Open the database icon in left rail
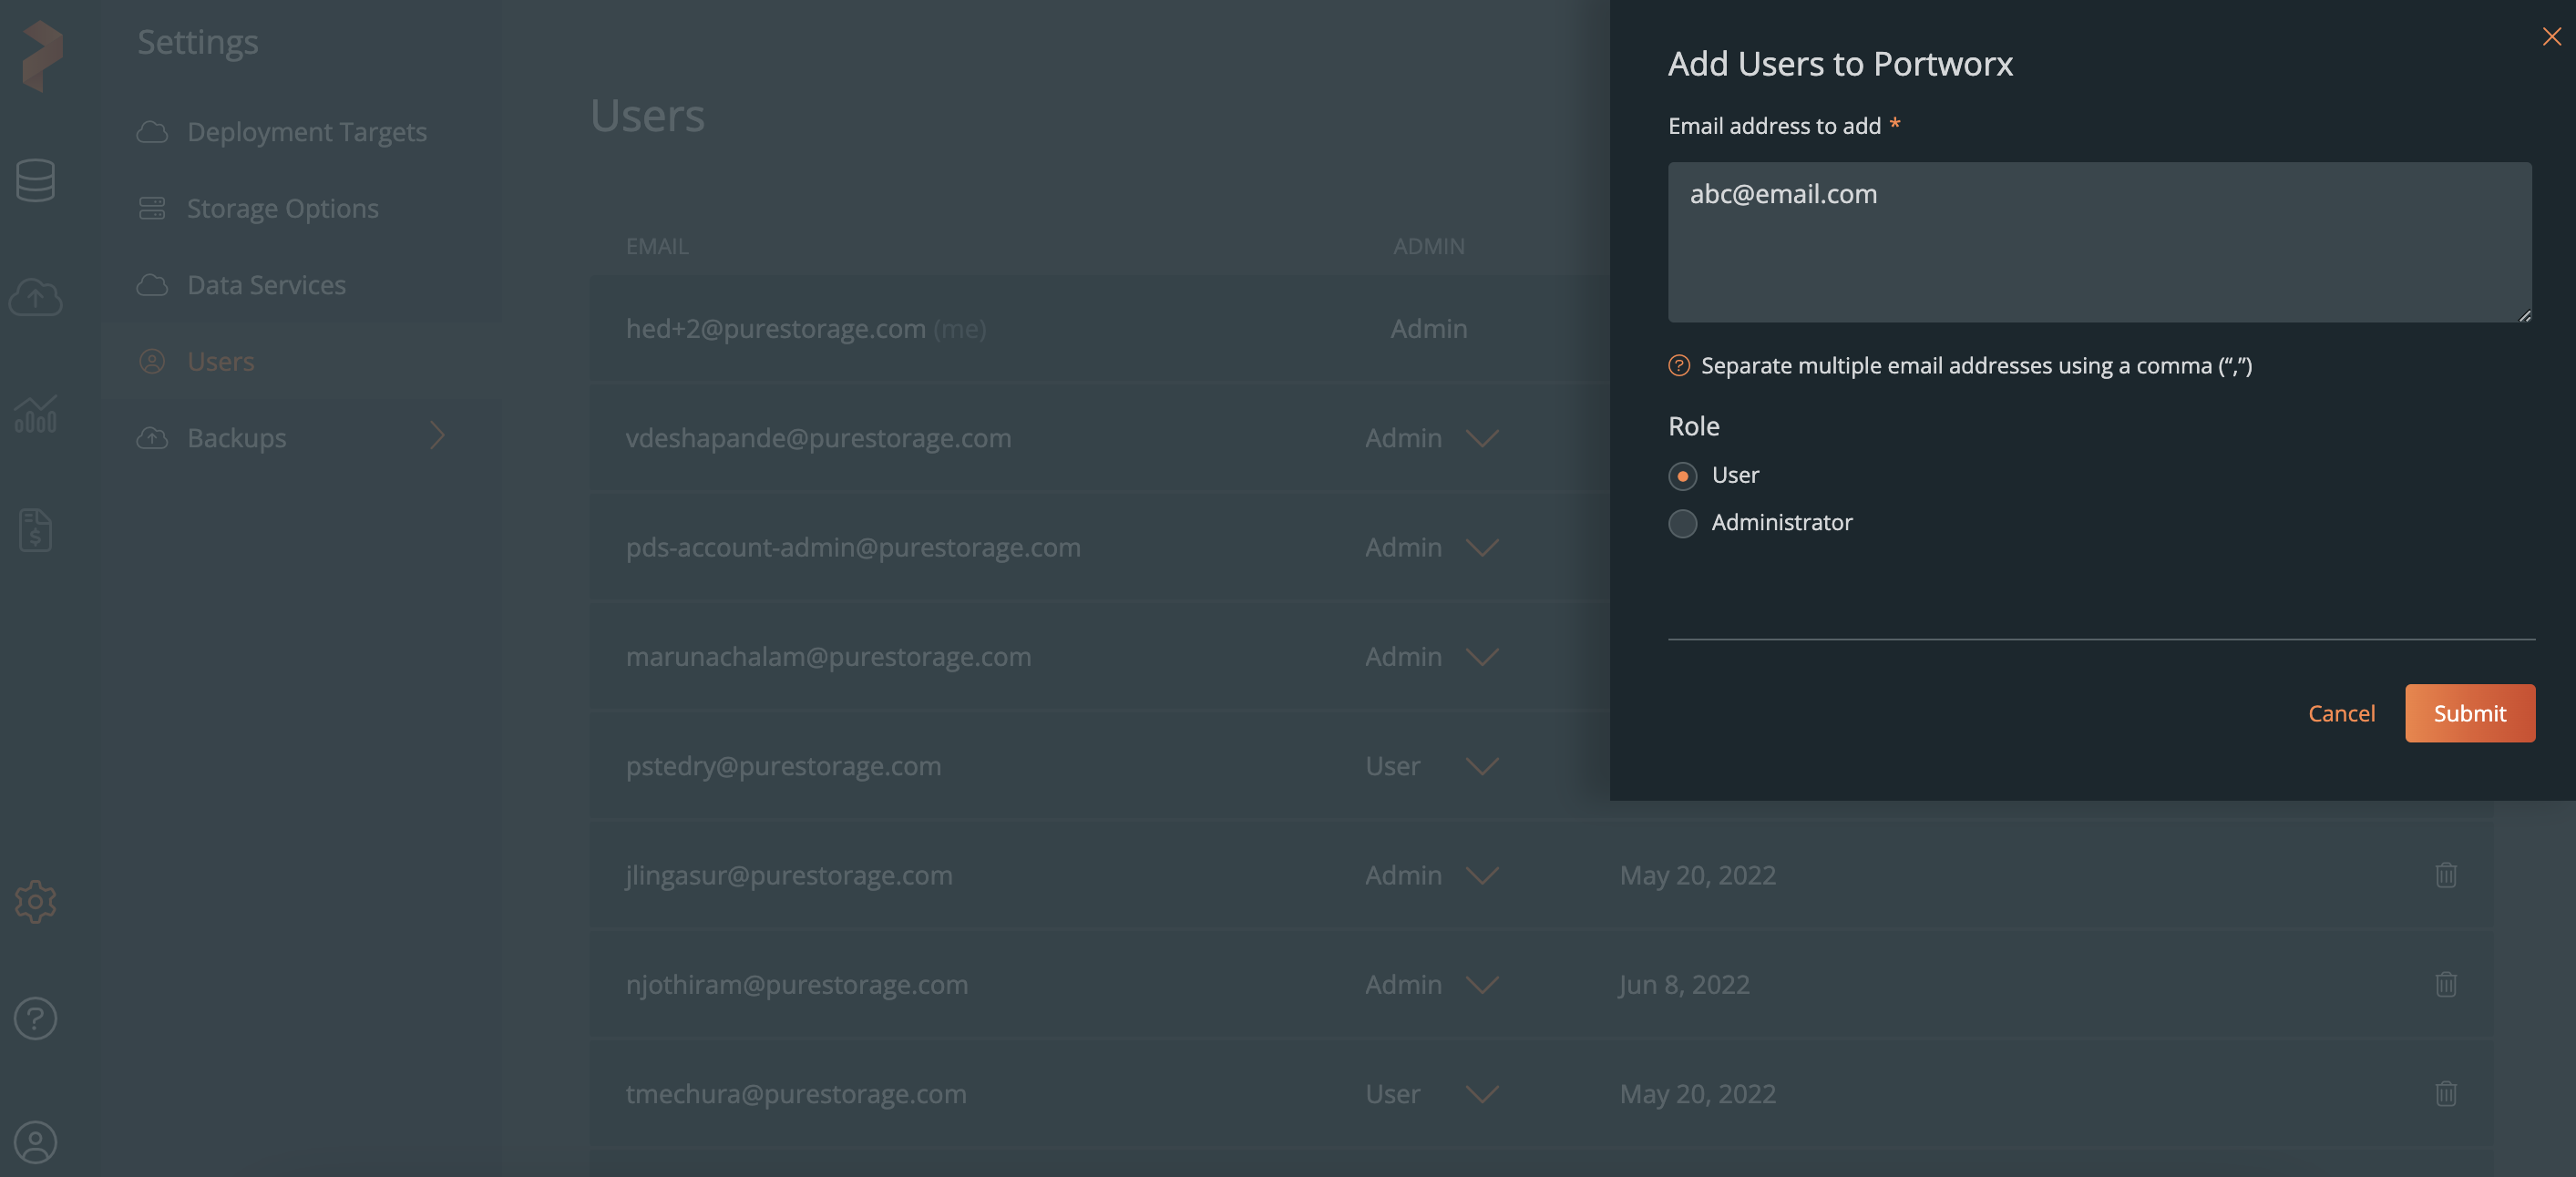Viewport: 2576px width, 1177px height. pyautogui.click(x=36, y=181)
